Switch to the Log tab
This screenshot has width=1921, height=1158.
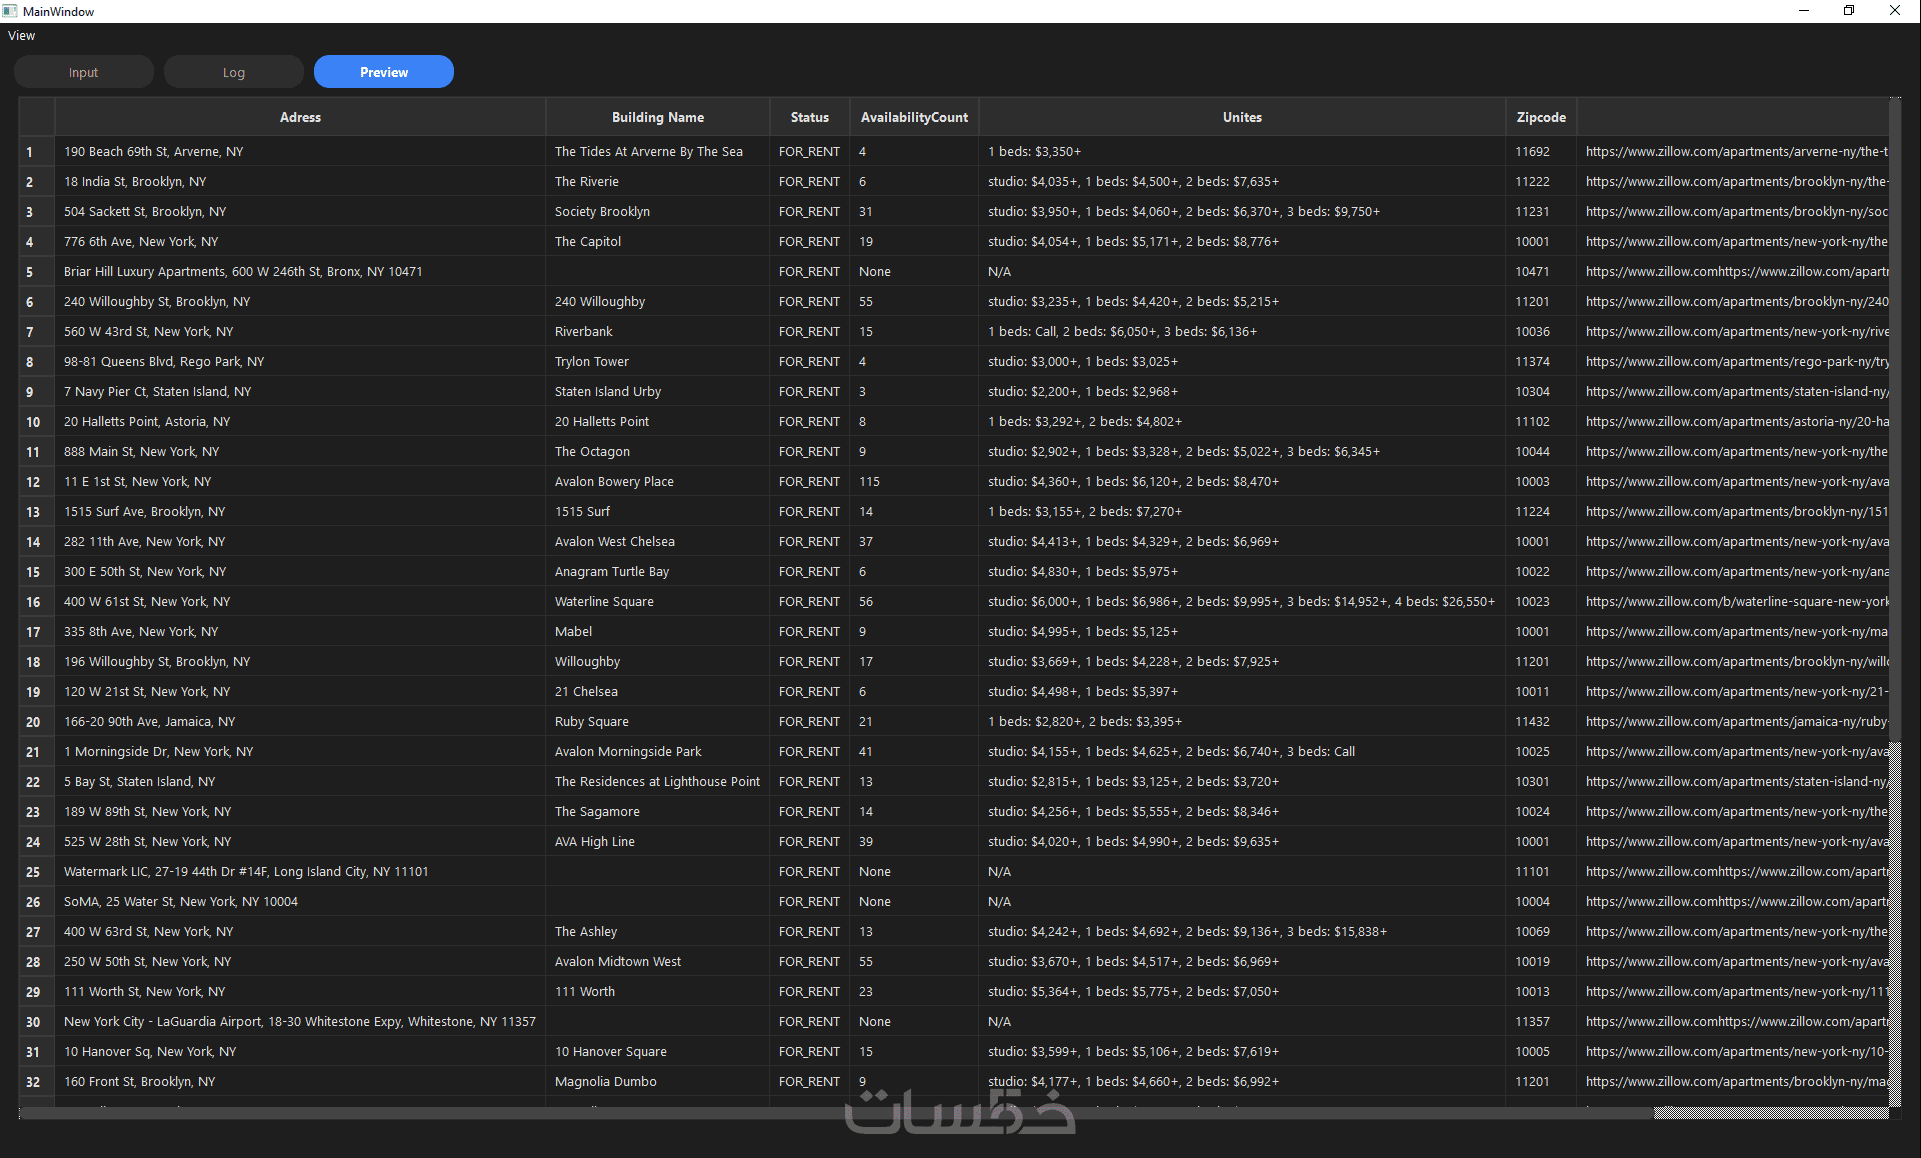click(x=234, y=72)
